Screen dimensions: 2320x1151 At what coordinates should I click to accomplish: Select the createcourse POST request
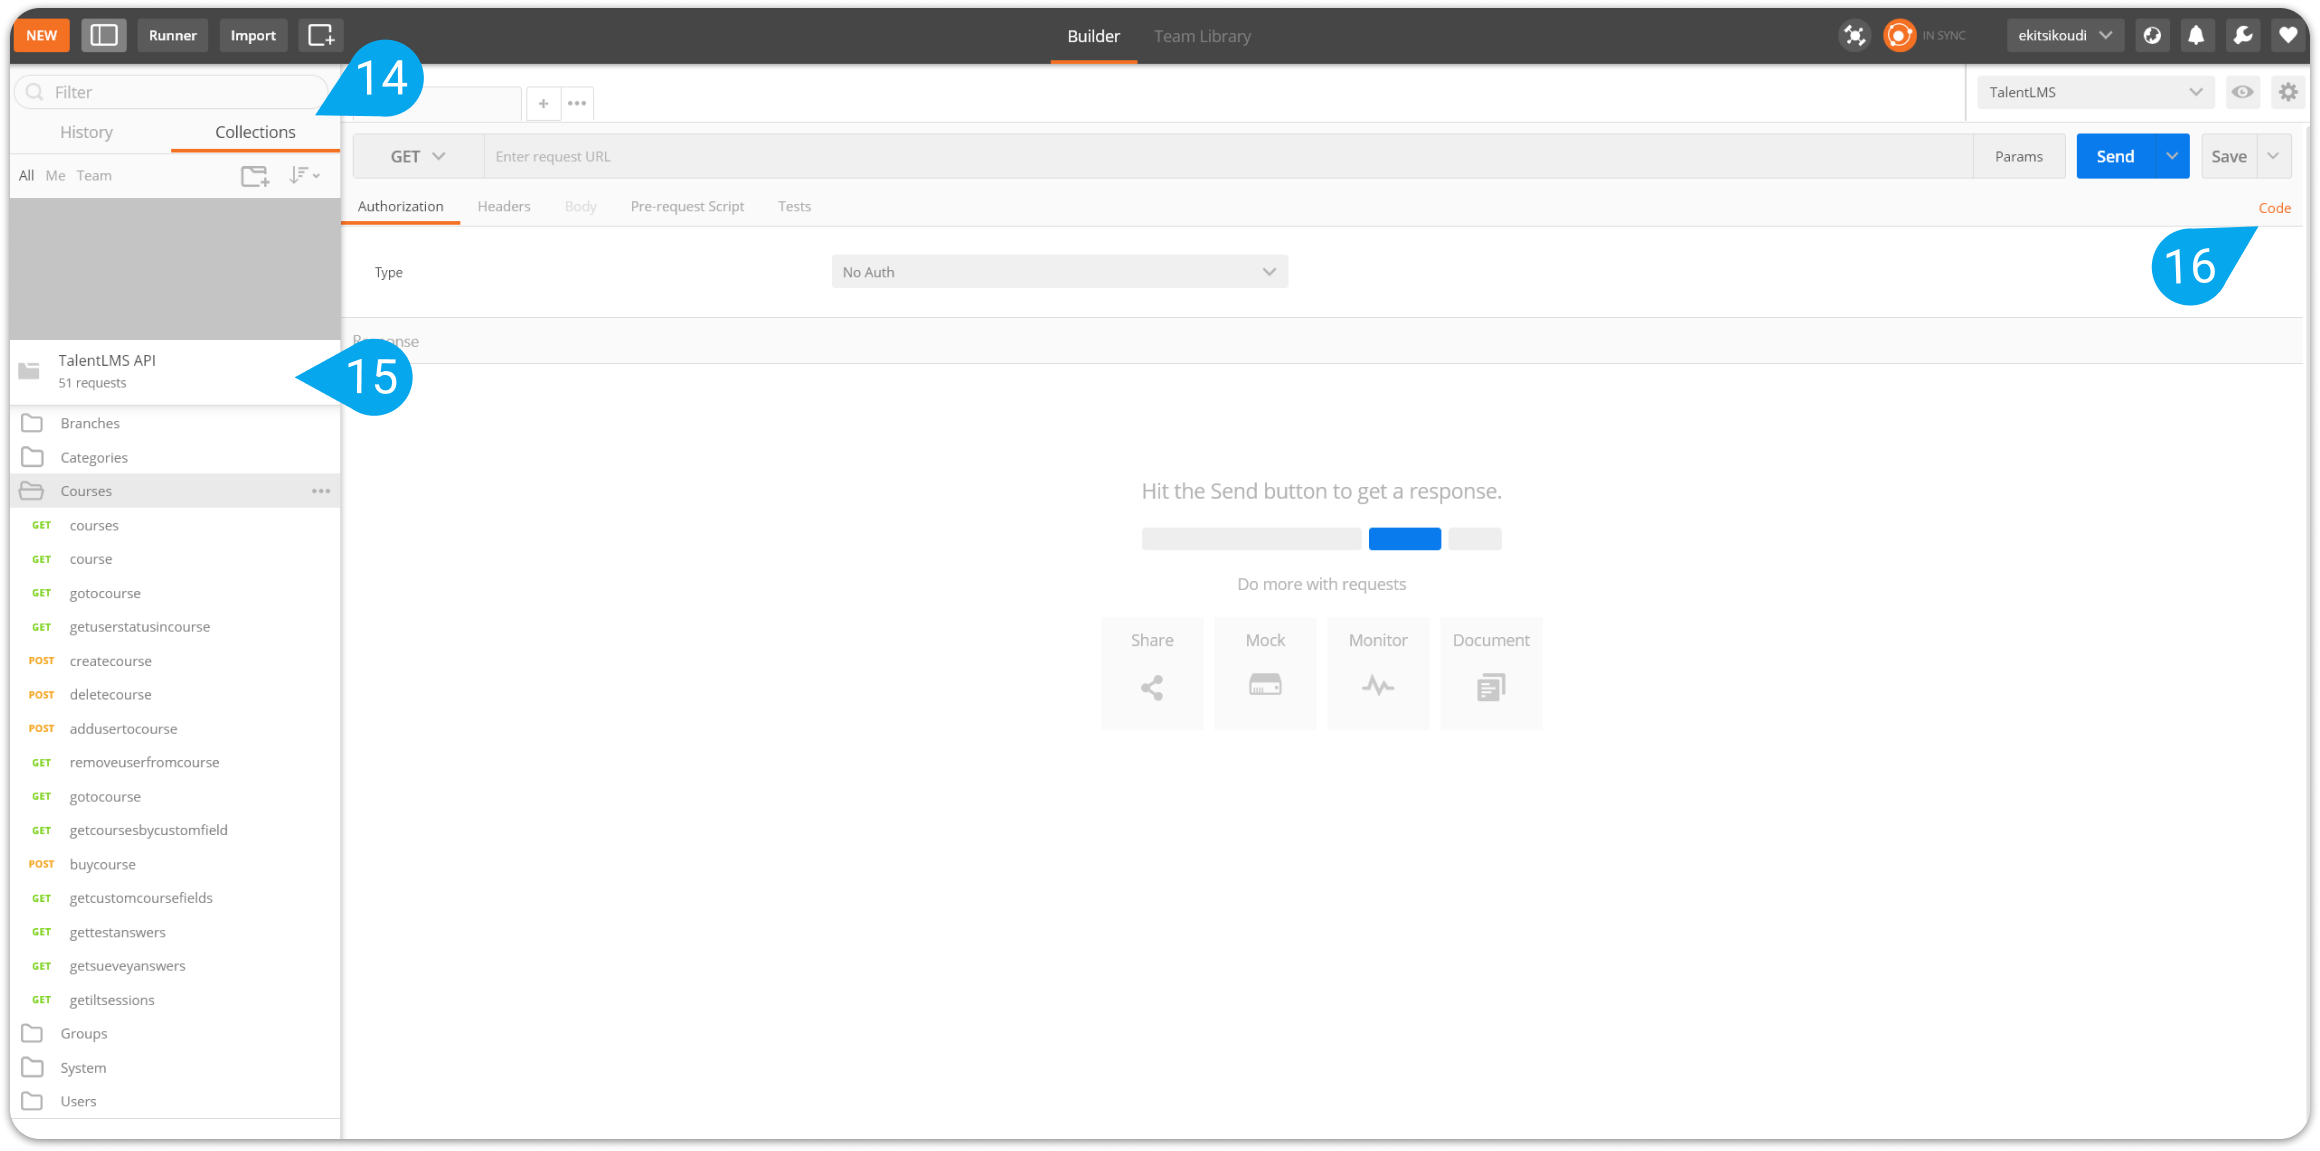(110, 661)
